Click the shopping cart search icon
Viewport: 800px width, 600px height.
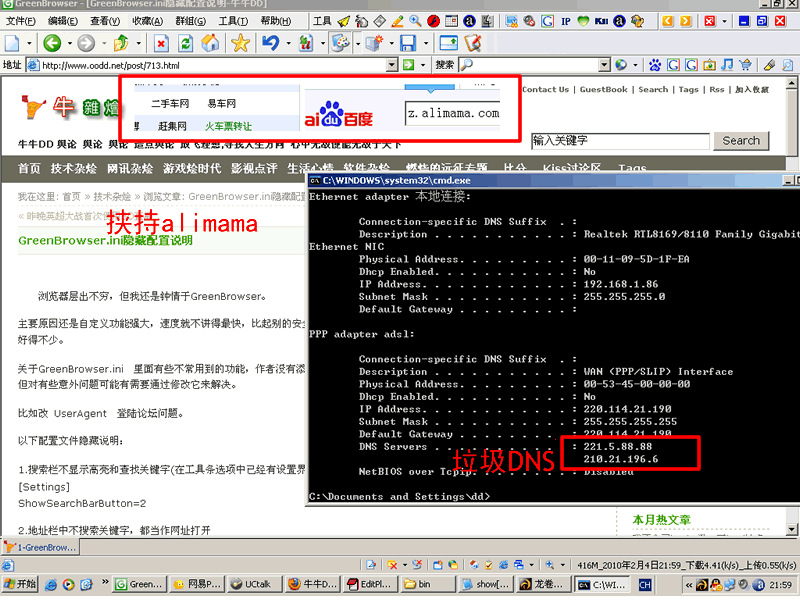click(745, 65)
